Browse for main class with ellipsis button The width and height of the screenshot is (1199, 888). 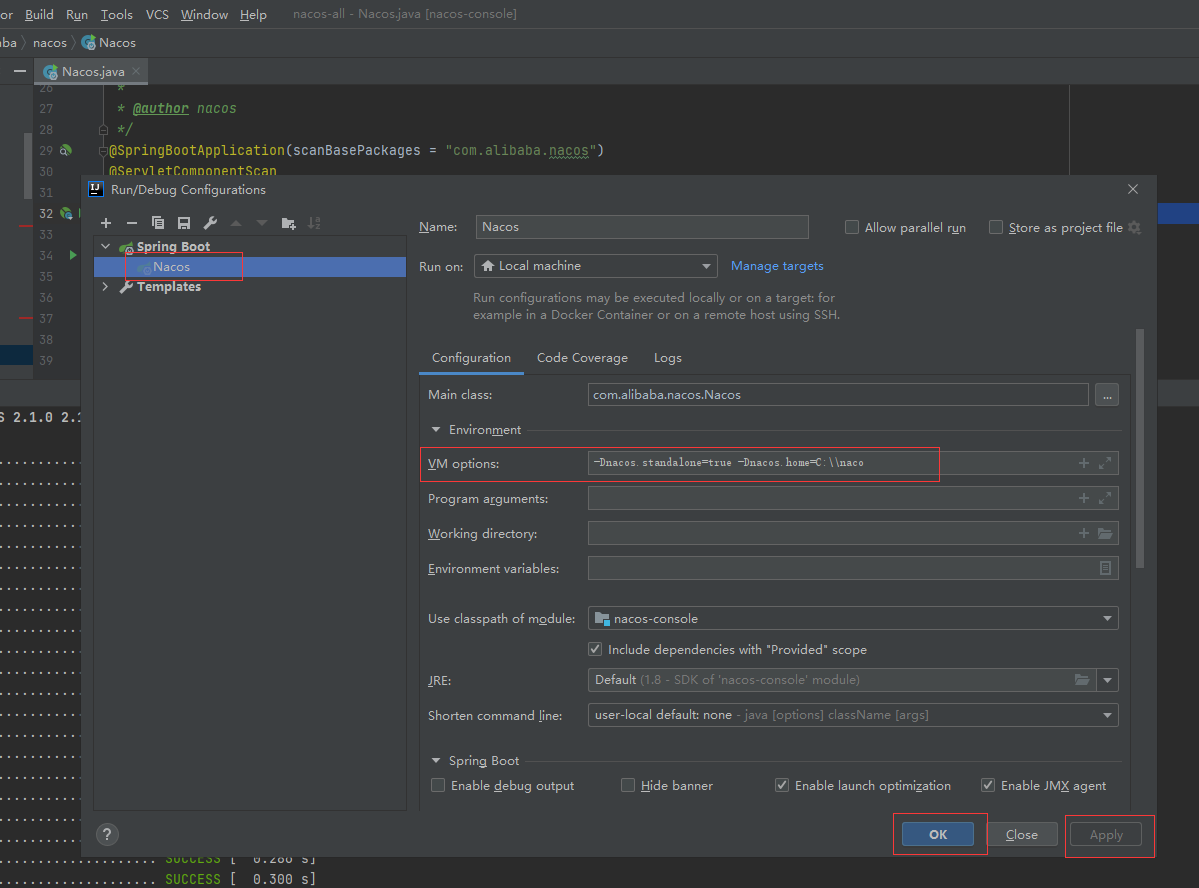(x=1106, y=395)
